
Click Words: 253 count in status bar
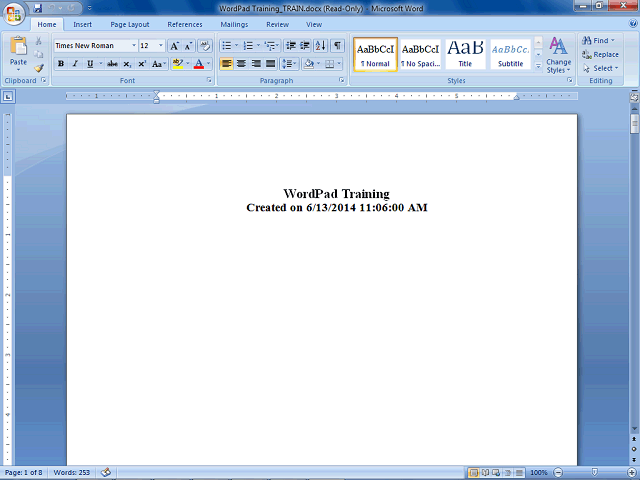tap(71, 473)
